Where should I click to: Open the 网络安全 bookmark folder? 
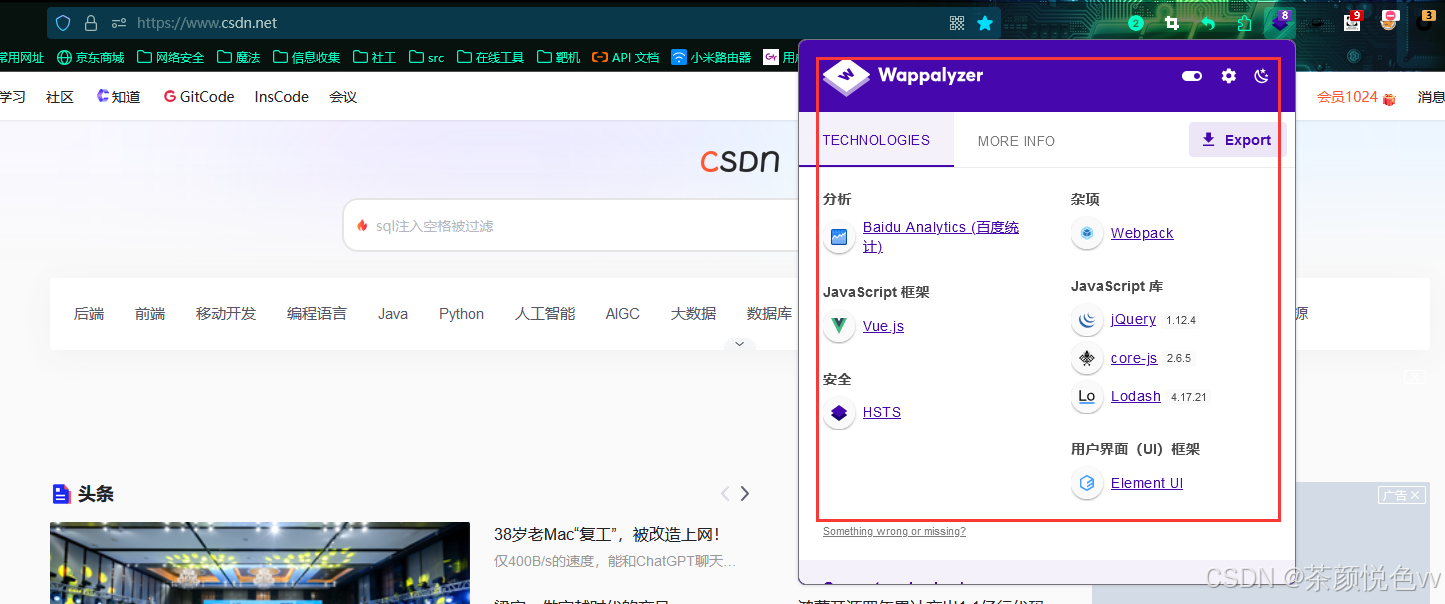[x=170, y=57]
